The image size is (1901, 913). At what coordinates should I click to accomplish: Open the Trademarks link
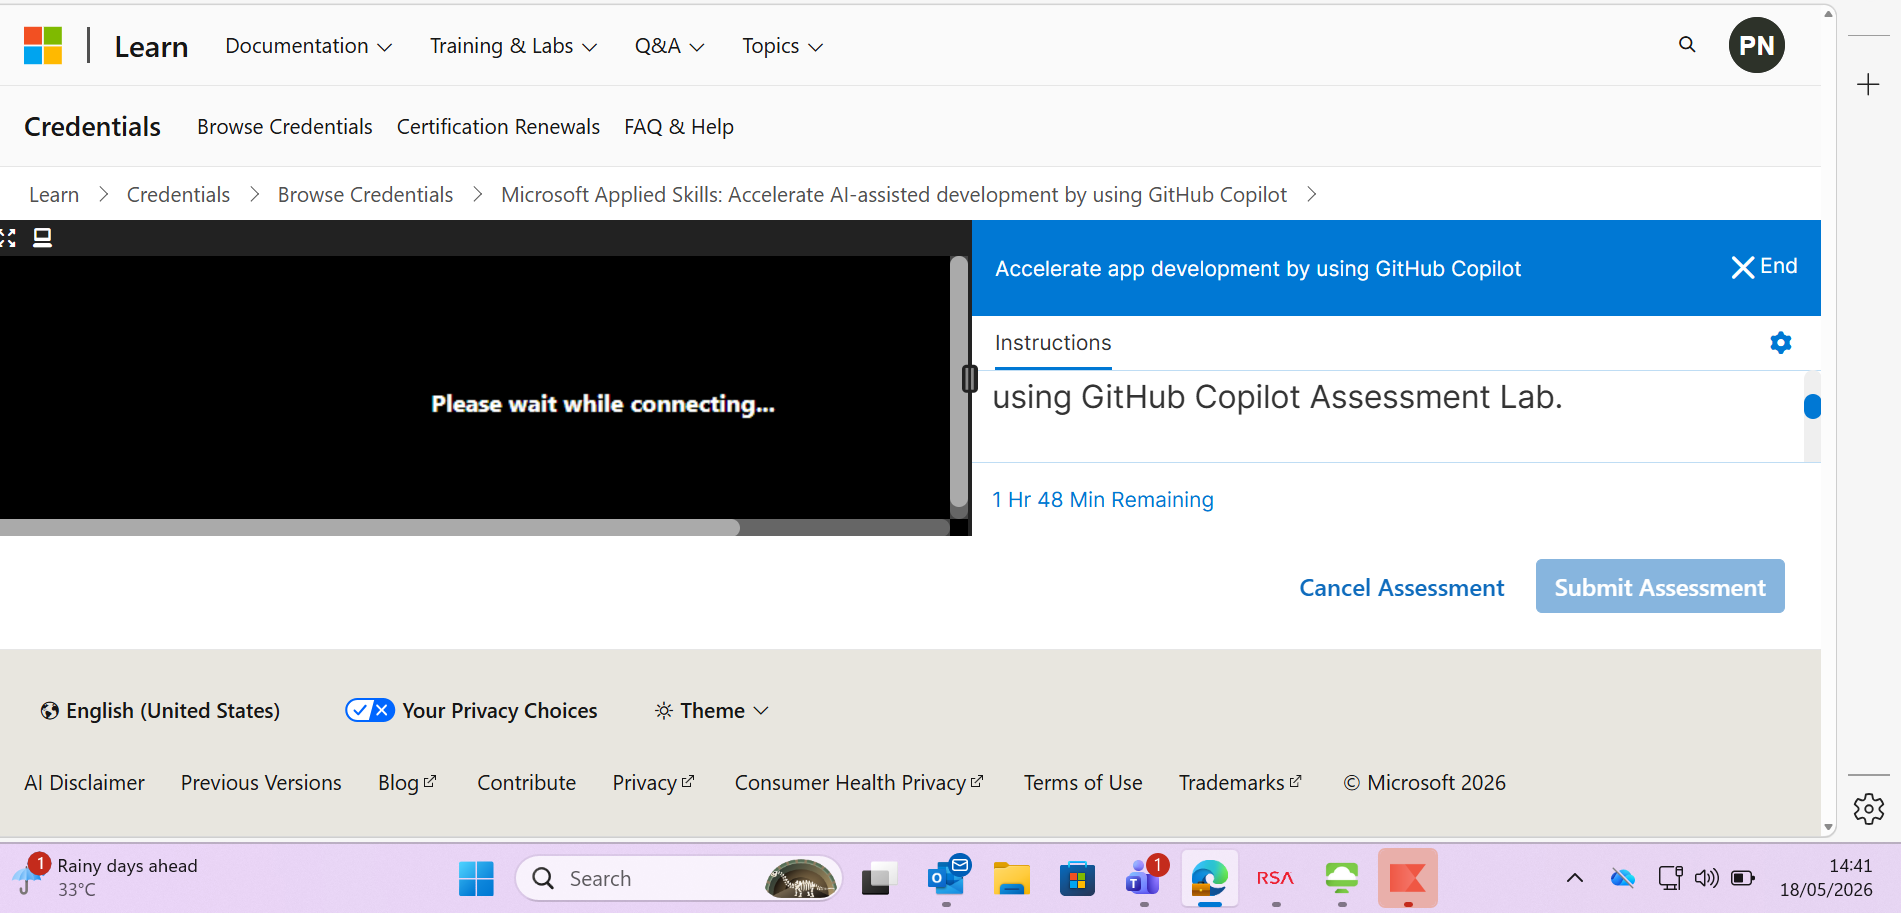pos(1240,783)
